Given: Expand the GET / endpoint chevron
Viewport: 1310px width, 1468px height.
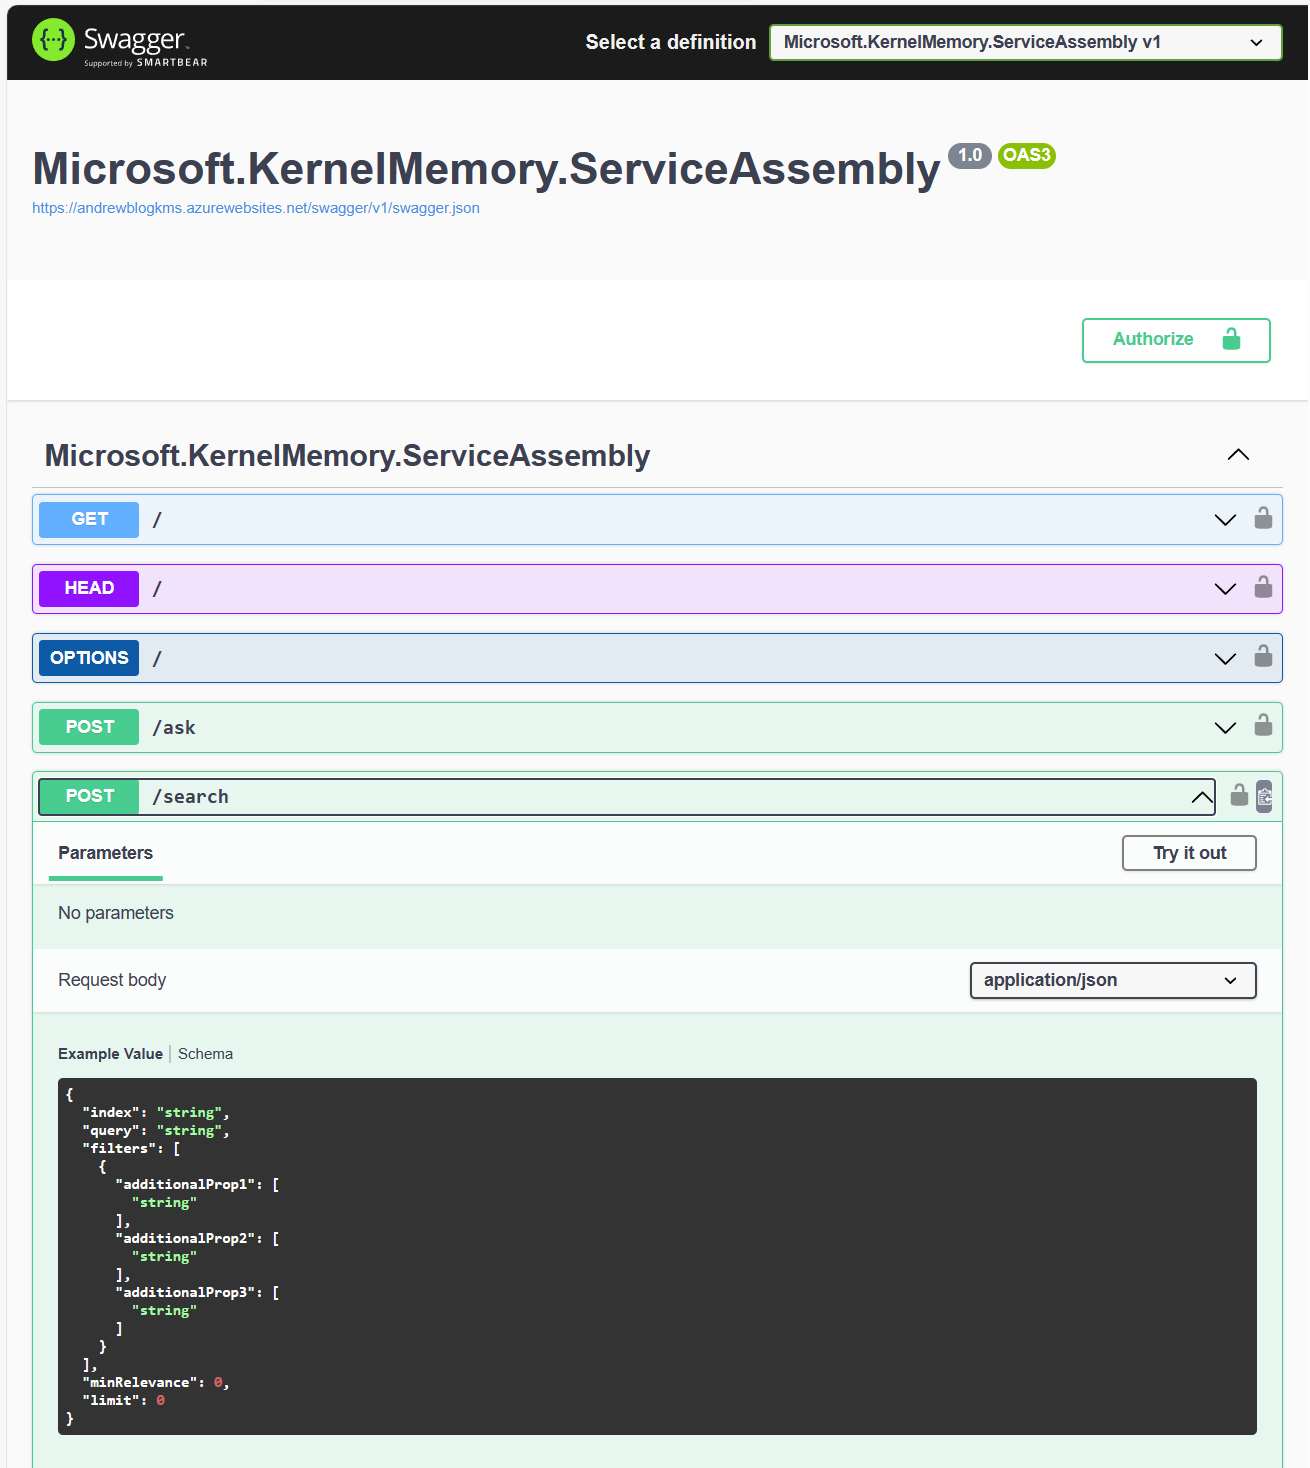Looking at the screenshot, I should point(1225,519).
